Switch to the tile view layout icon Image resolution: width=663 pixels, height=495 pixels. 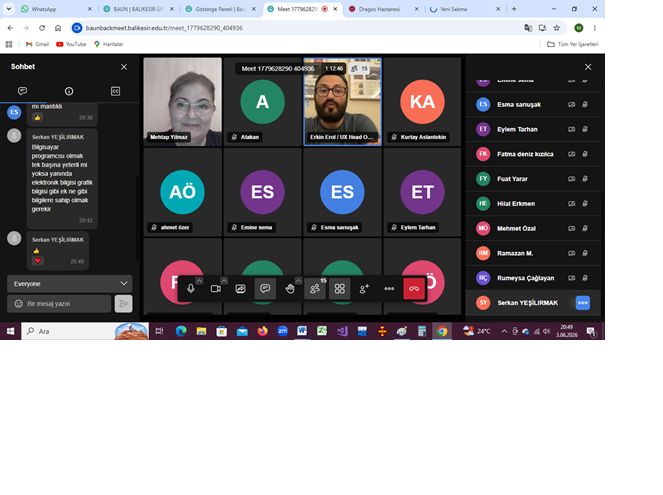coord(340,289)
